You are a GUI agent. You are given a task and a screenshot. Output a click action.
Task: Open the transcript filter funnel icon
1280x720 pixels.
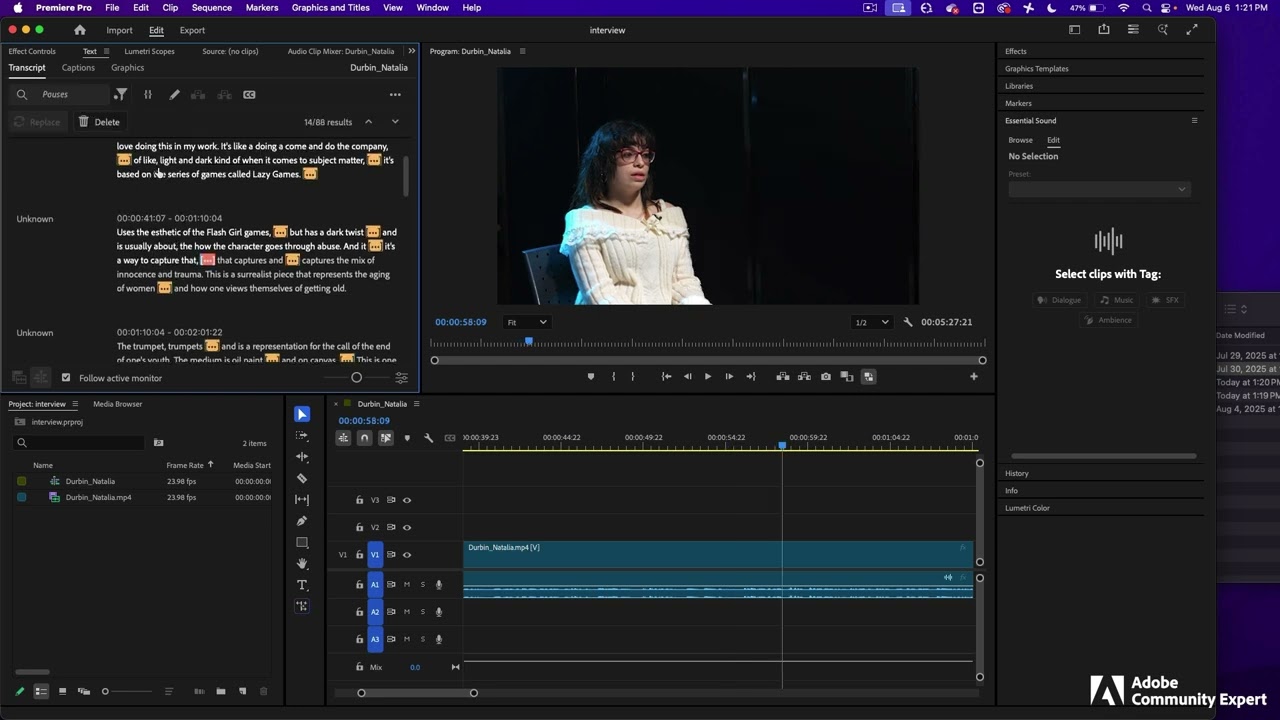(121, 95)
